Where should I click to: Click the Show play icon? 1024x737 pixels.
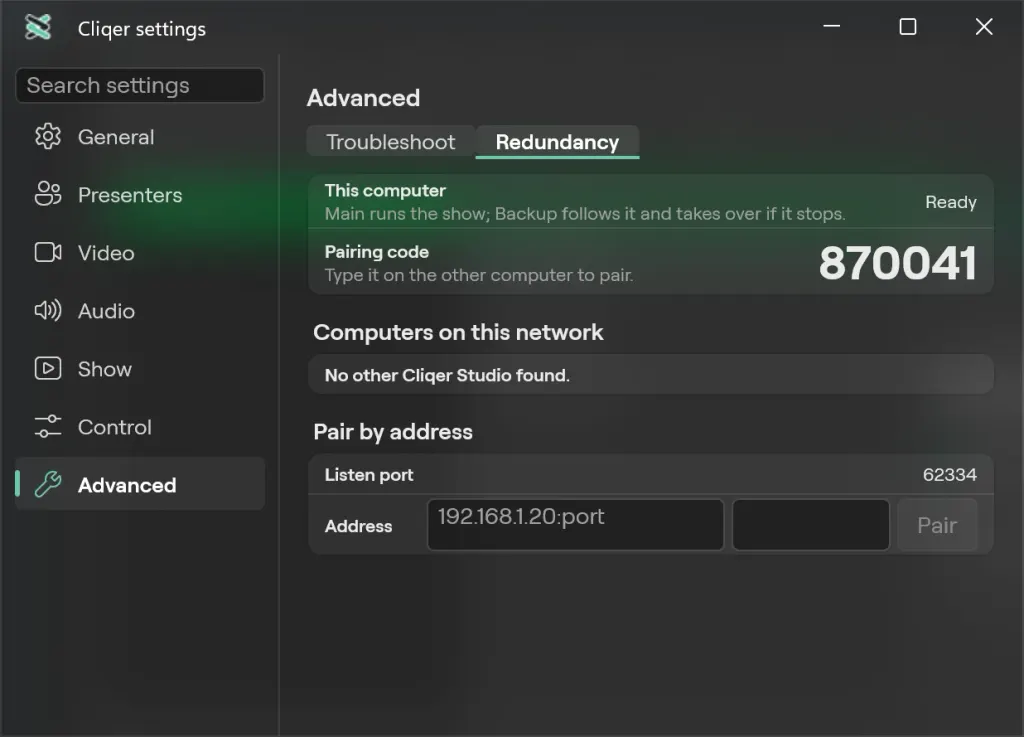click(x=48, y=368)
